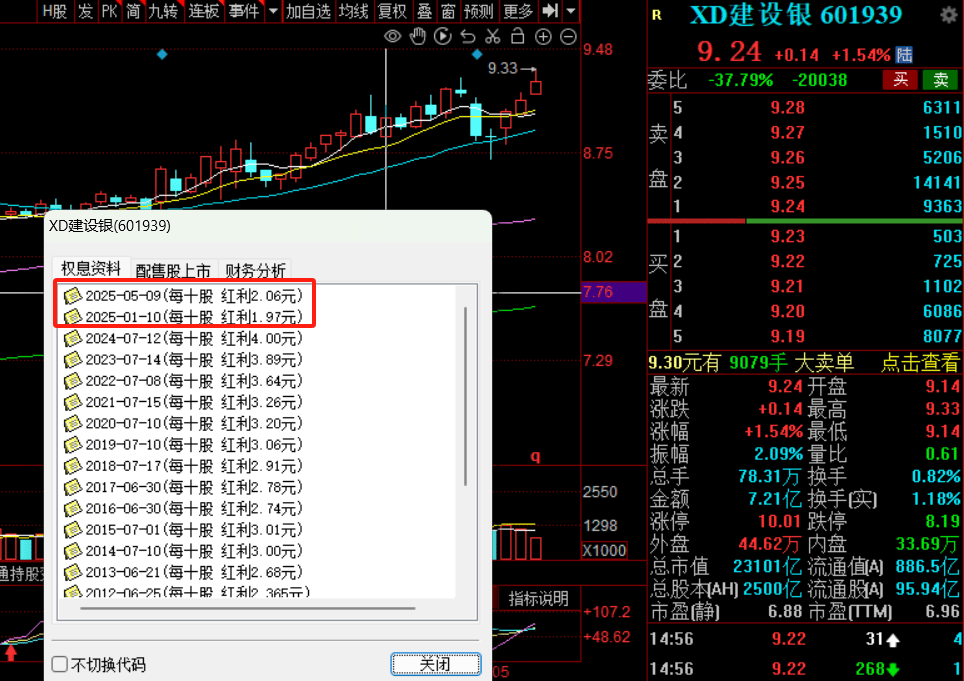Click the X1000 volume scale label
This screenshot has height=681, width=964.
604,550
